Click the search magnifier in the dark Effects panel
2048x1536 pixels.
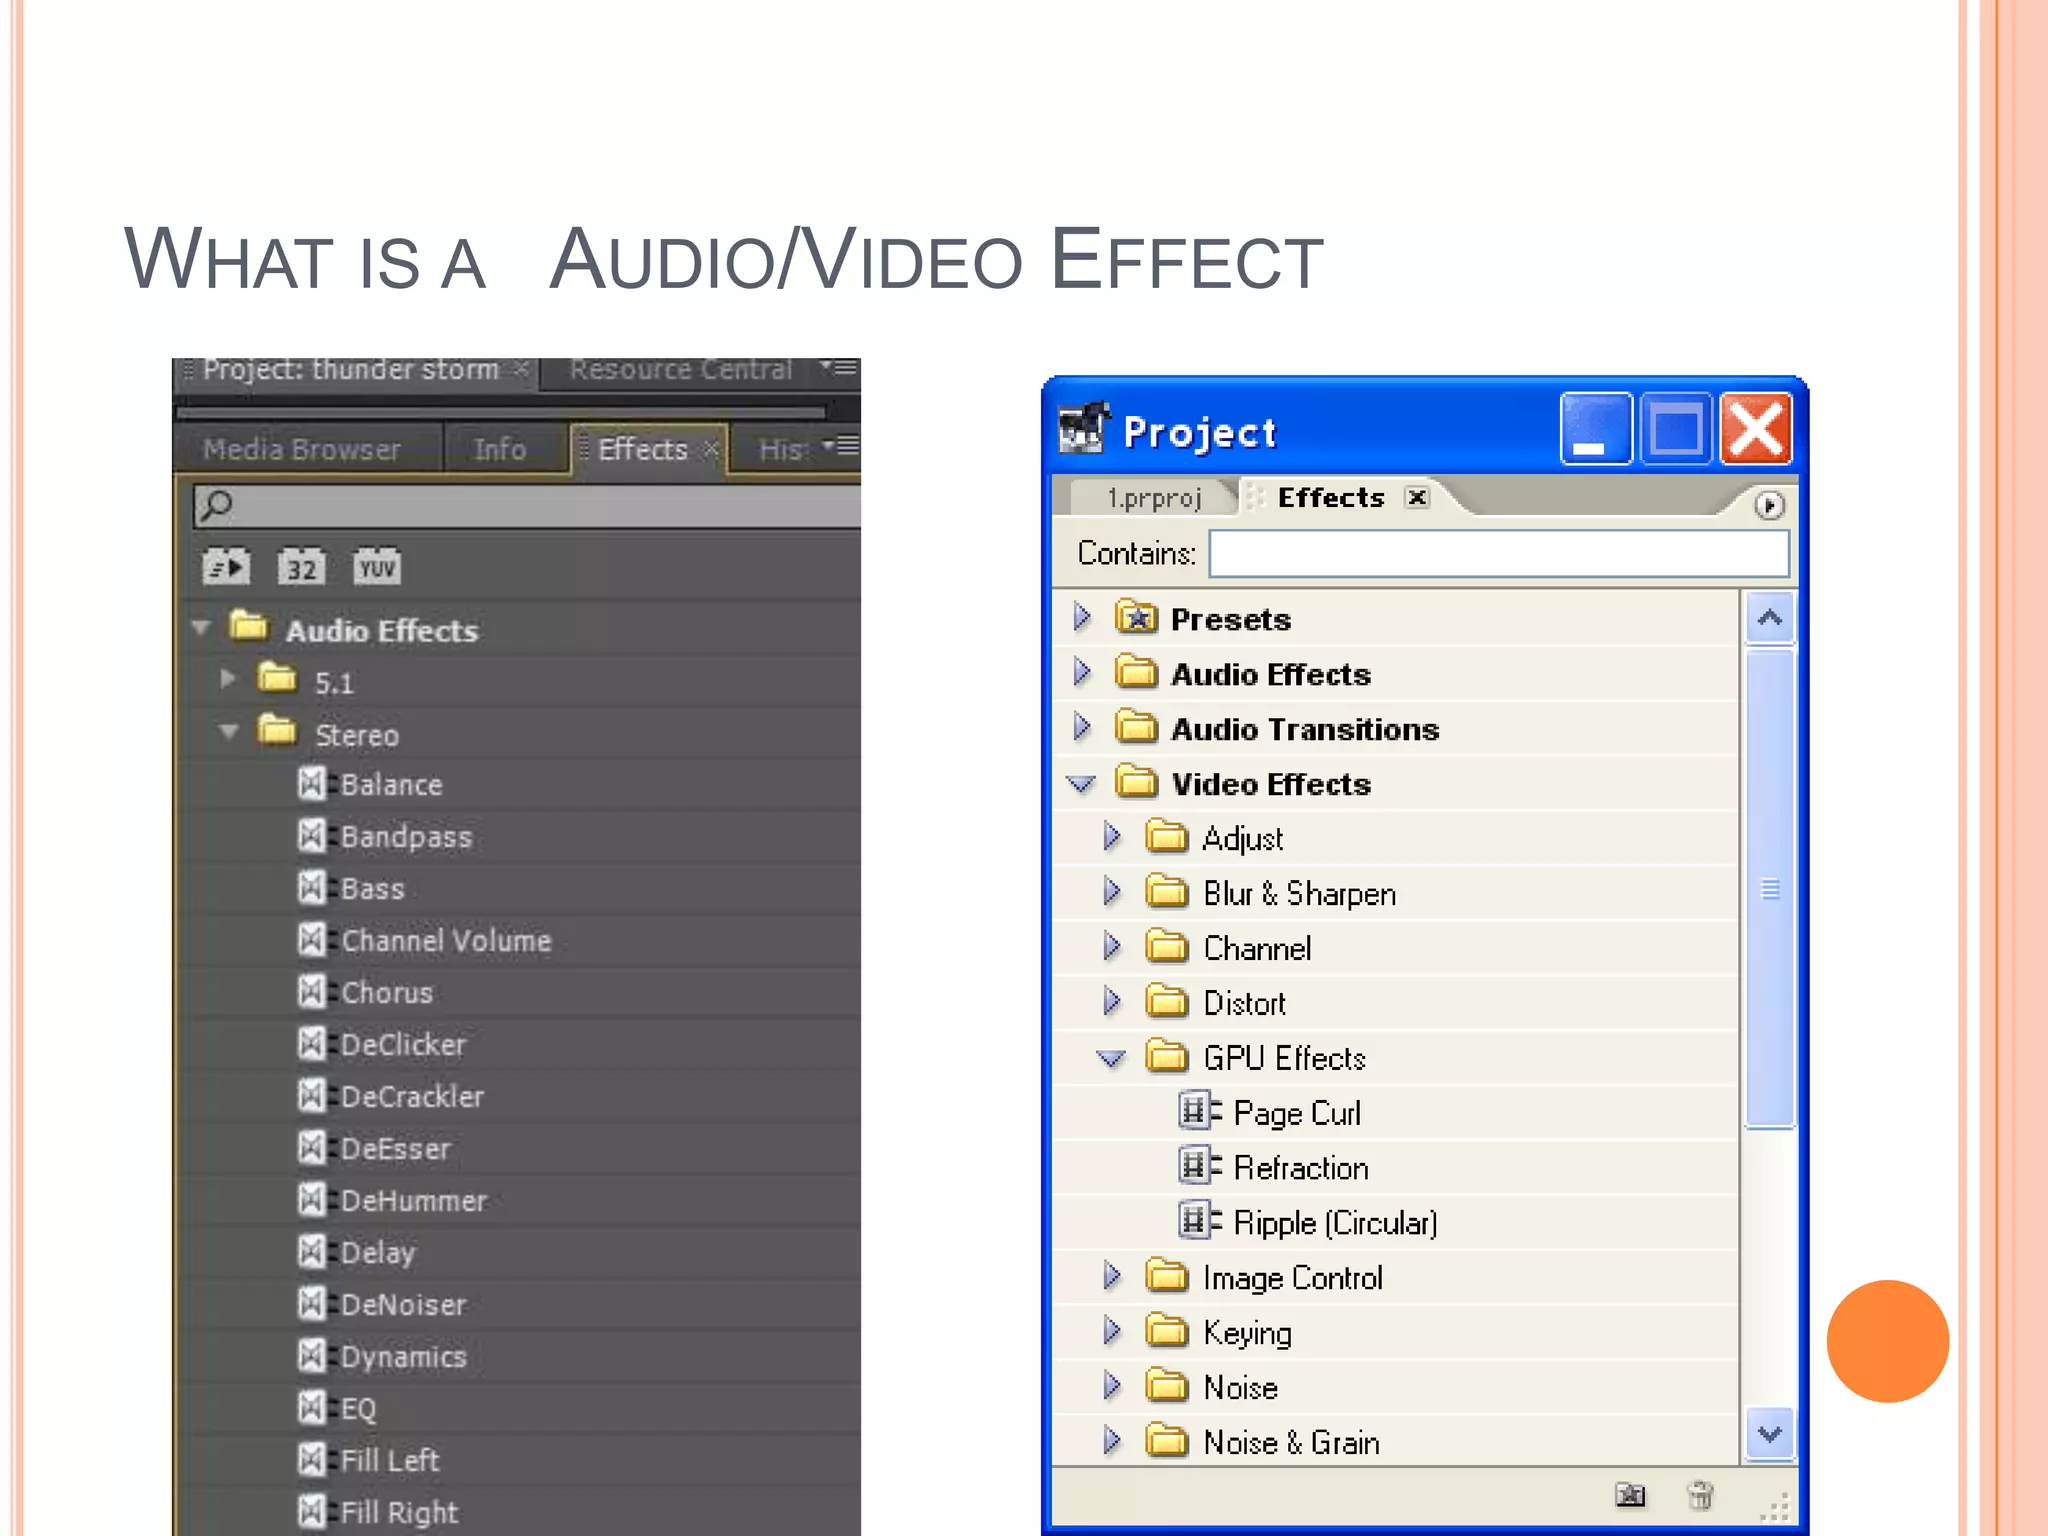coord(216,505)
